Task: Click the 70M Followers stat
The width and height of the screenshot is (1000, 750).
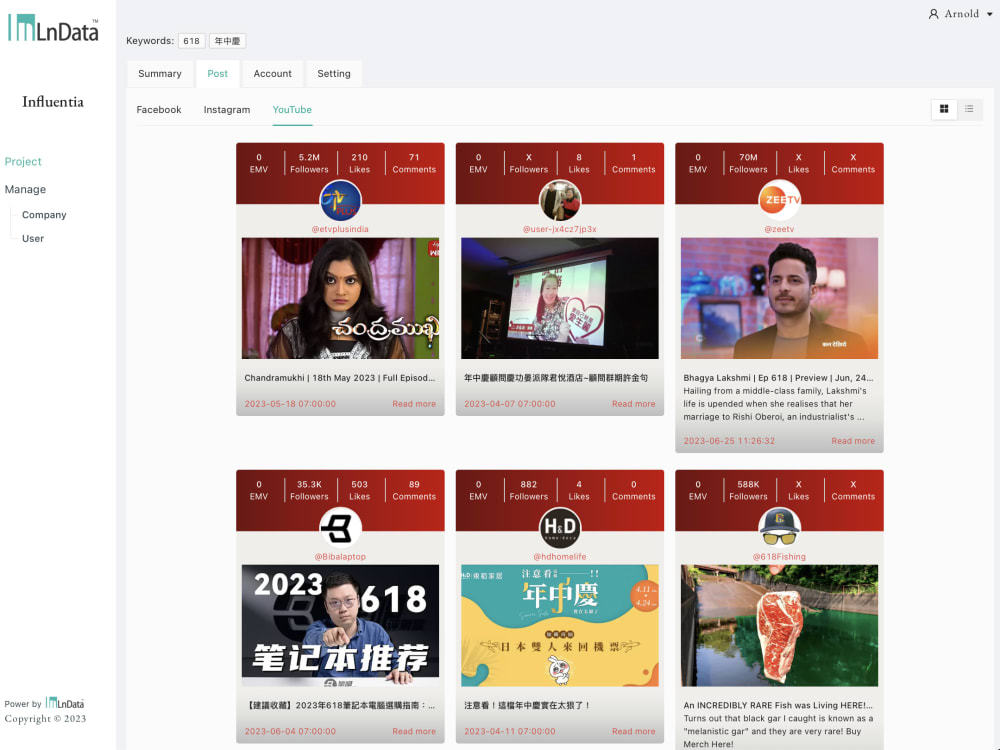Action: (748, 163)
